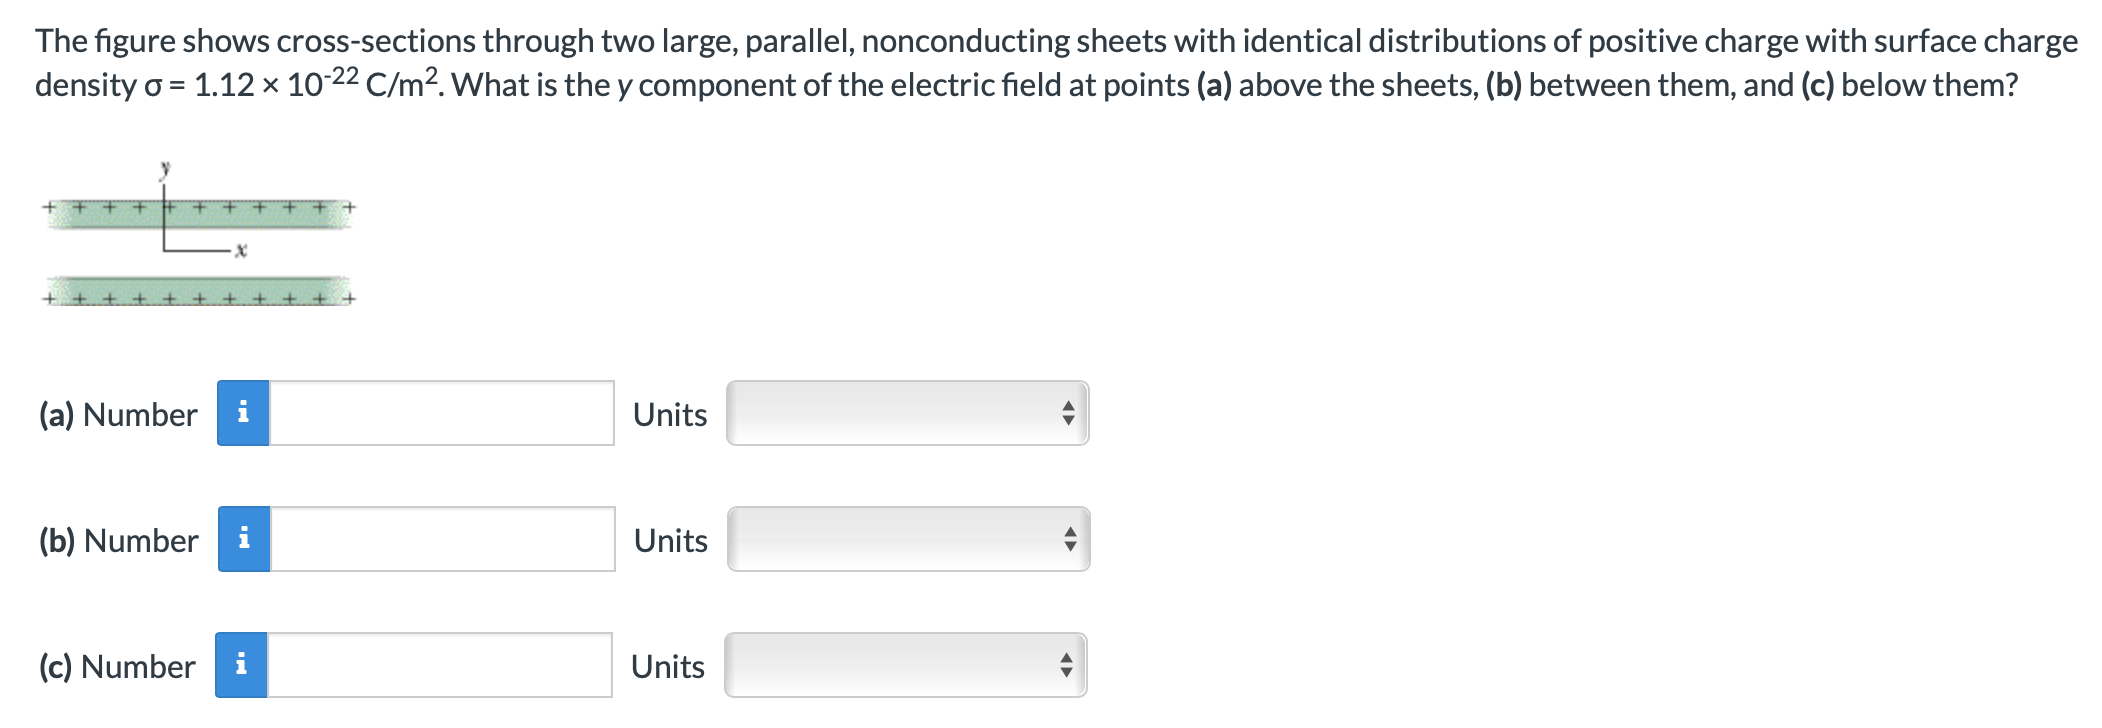Image resolution: width=2102 pixels, height=728 pixels.
Task: Click the Number input field for part (c)
Action: pyautogui.click(x=440, y=664)
